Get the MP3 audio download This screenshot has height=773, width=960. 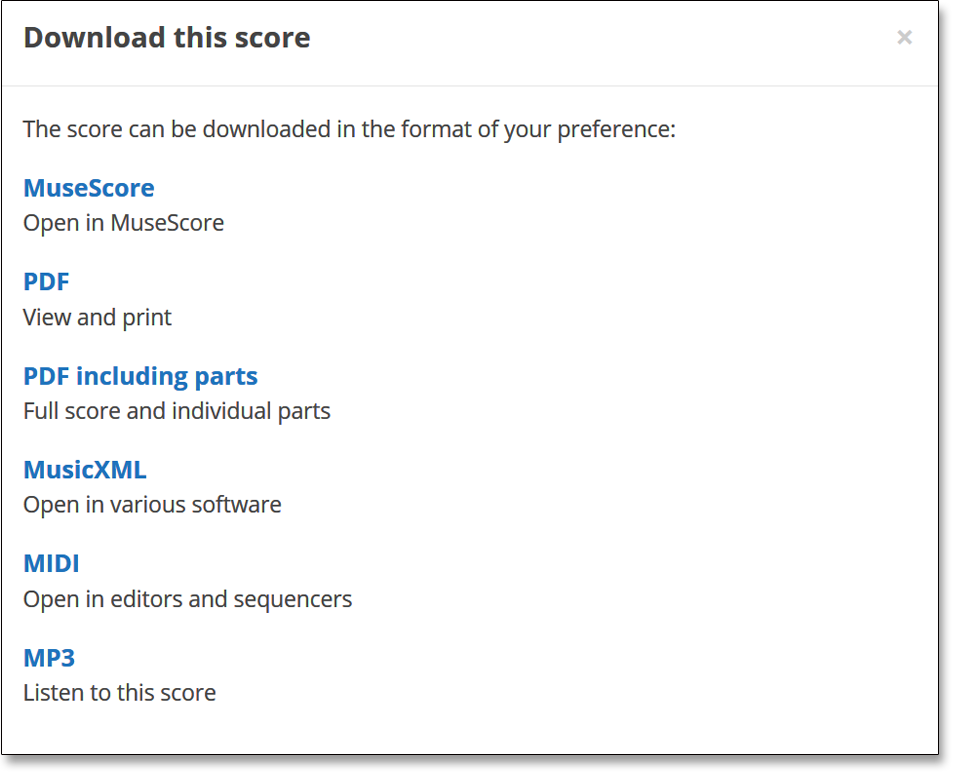click(49, 657)
